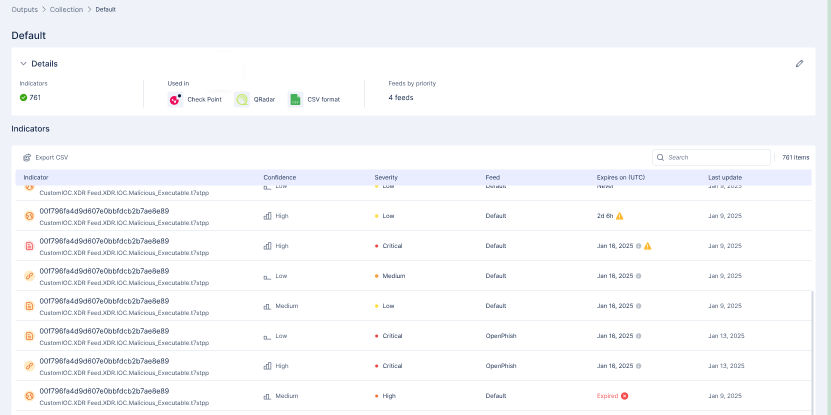This screenshot has width=831, height=415.
Task: Click the confidence bars icon in the Expired row
Action: point(268,396)
